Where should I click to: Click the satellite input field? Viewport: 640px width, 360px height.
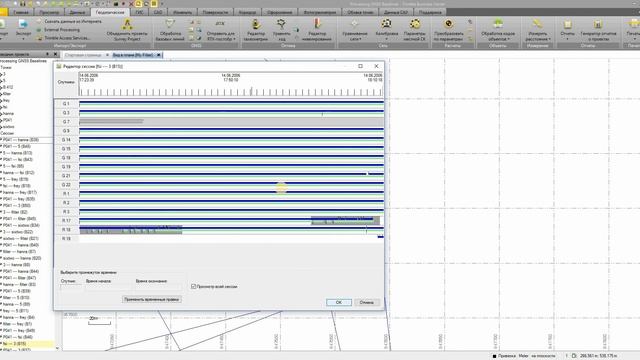(x=71, y=287)
